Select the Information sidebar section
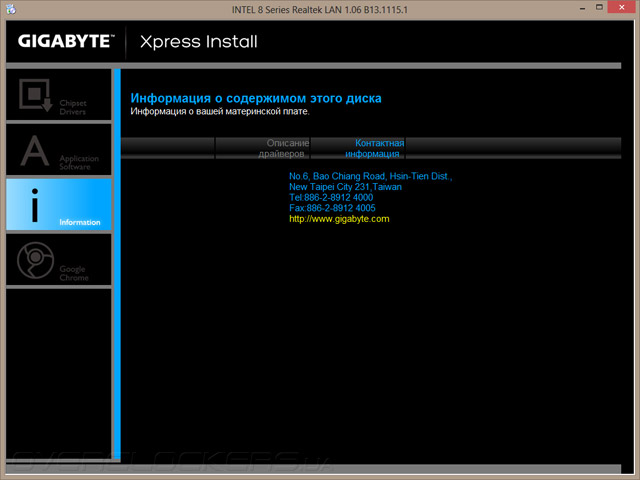Image resolution: width=640 pixels, height=480 pixels. tap(59, 204)
